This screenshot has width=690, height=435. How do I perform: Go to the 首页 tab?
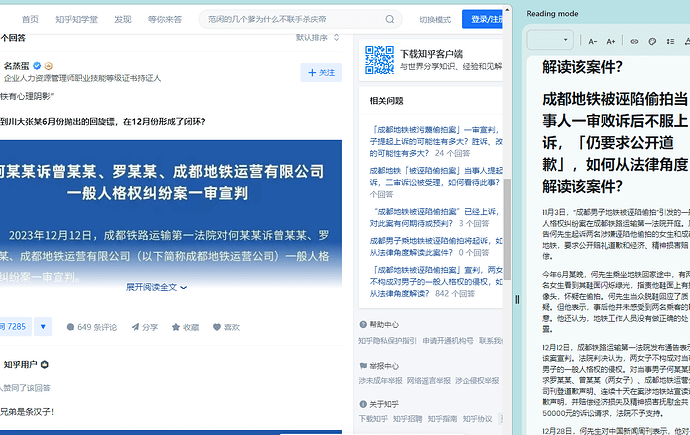click(x=30, y=19)
